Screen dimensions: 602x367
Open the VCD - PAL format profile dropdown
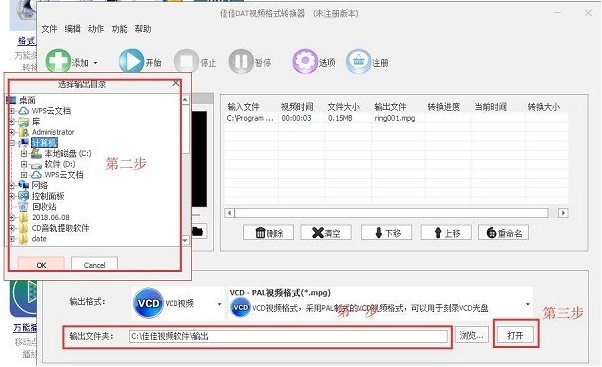click(x=528, y=304)
